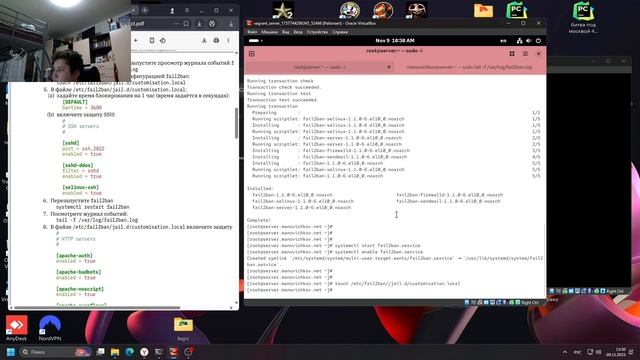Click the РУС language indicator in tray
This screenshot has height=360, width=640.
point(578,352)
